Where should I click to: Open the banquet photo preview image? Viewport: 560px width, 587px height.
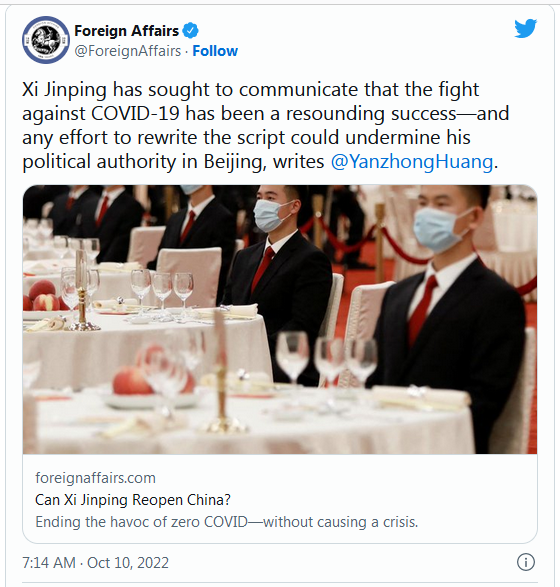280,319
